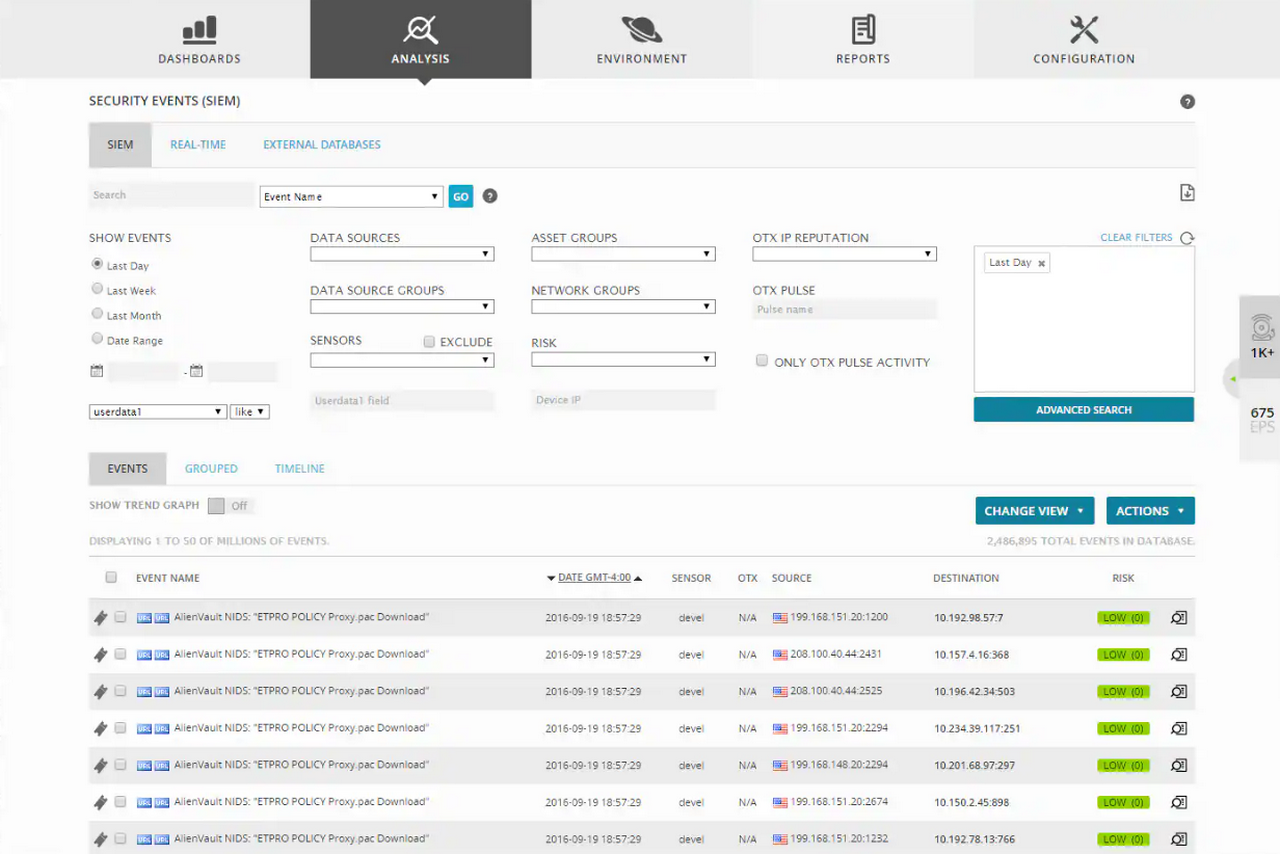
Task: Enable Only OTX Pulse Activity checkbox
Action: click(762, 361)
